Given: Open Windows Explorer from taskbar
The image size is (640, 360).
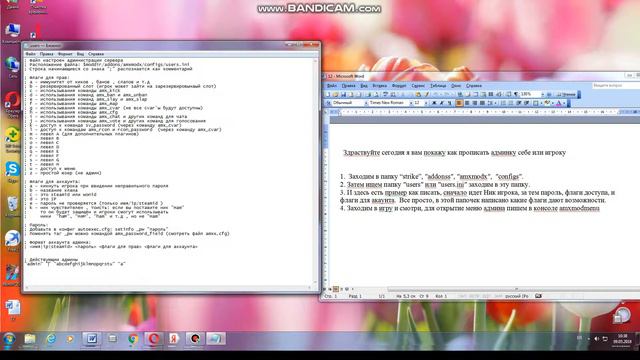Looking at the screenshot, I should click(30, 339).
